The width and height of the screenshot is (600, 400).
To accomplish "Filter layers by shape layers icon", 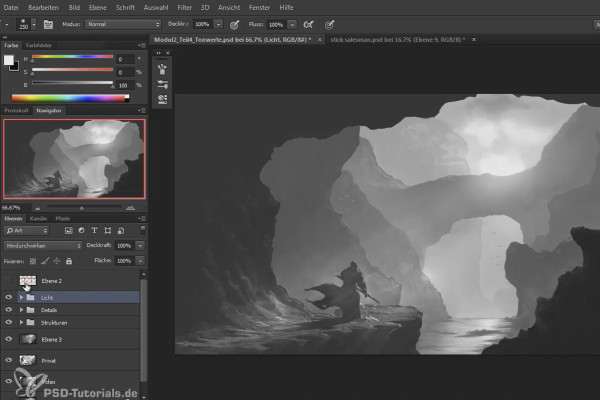I will click(108, 230).
